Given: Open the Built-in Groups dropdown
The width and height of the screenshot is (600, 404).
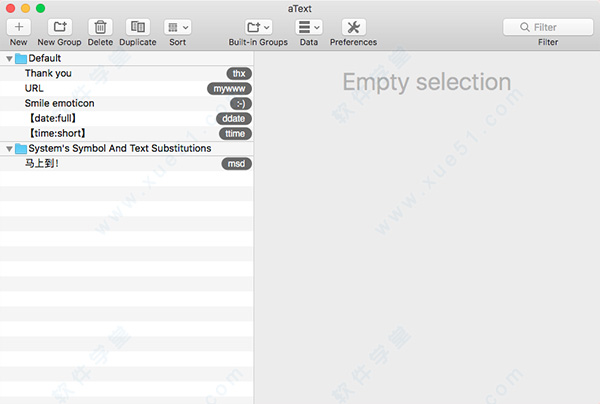Looking at the screenshot, I should 258,27.
